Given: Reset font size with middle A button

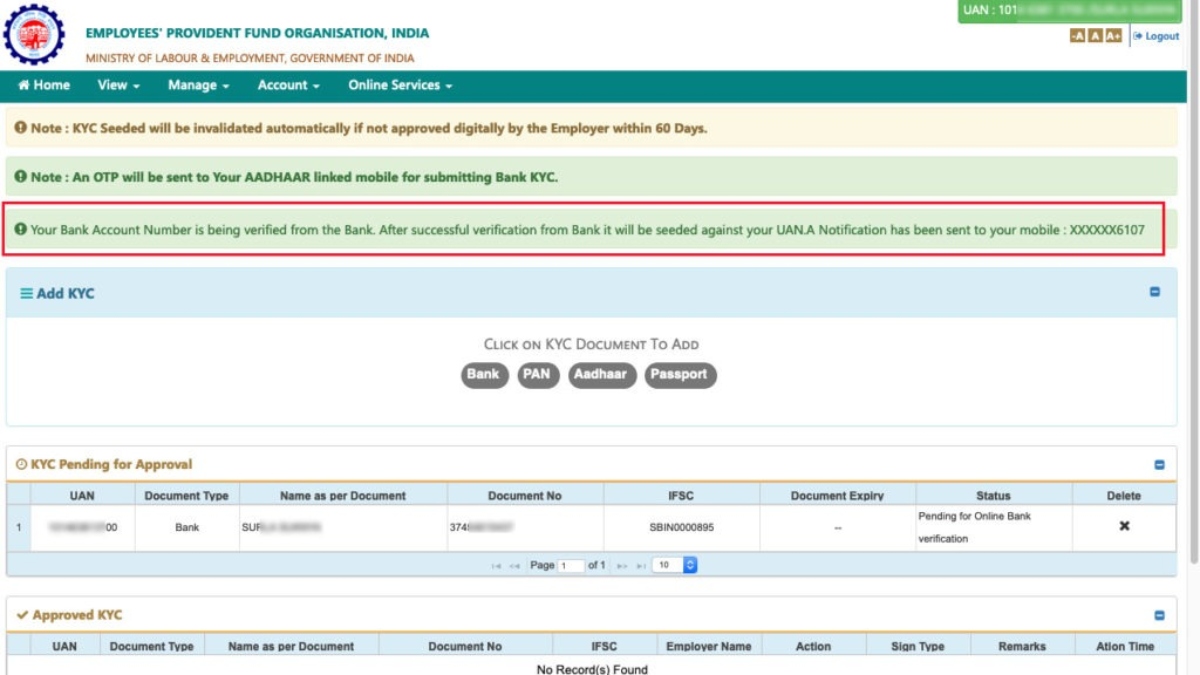Looking at the screenshot, I should 1095,36.
